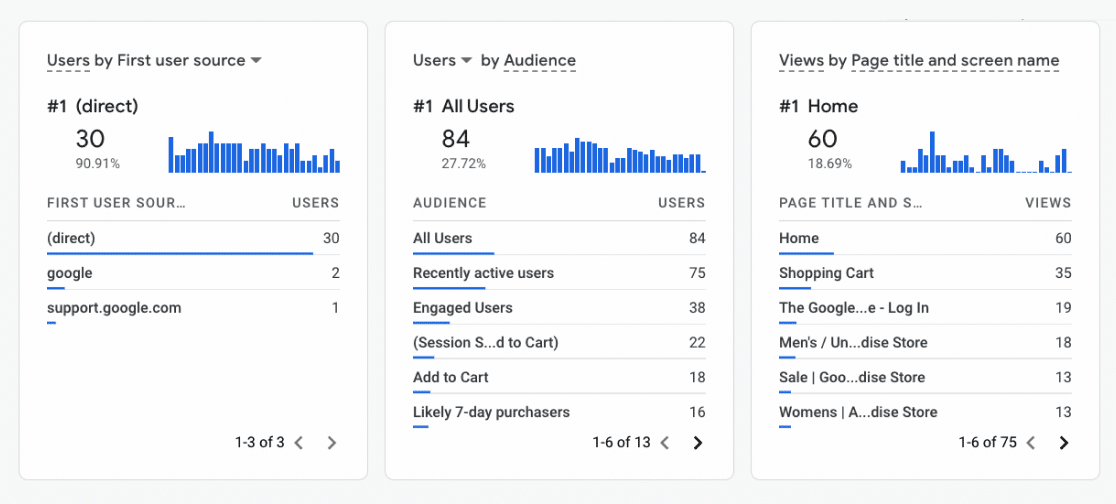Open the First user source dimension dropdown
This screenshot has height=504, width=1116.
pos(256,61)
